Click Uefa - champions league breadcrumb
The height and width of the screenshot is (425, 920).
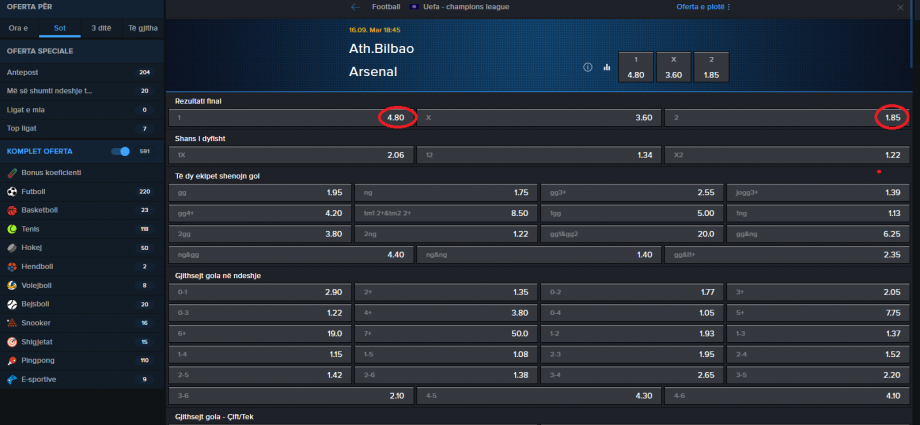tap(466, 7)
